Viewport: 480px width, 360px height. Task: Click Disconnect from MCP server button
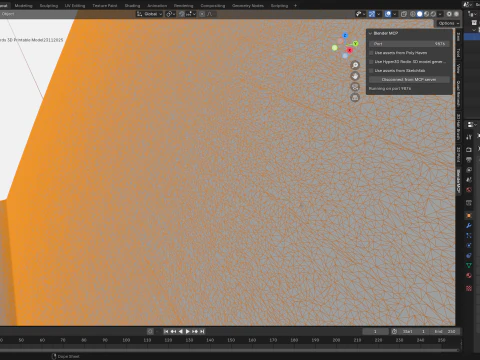click(409, 80)
